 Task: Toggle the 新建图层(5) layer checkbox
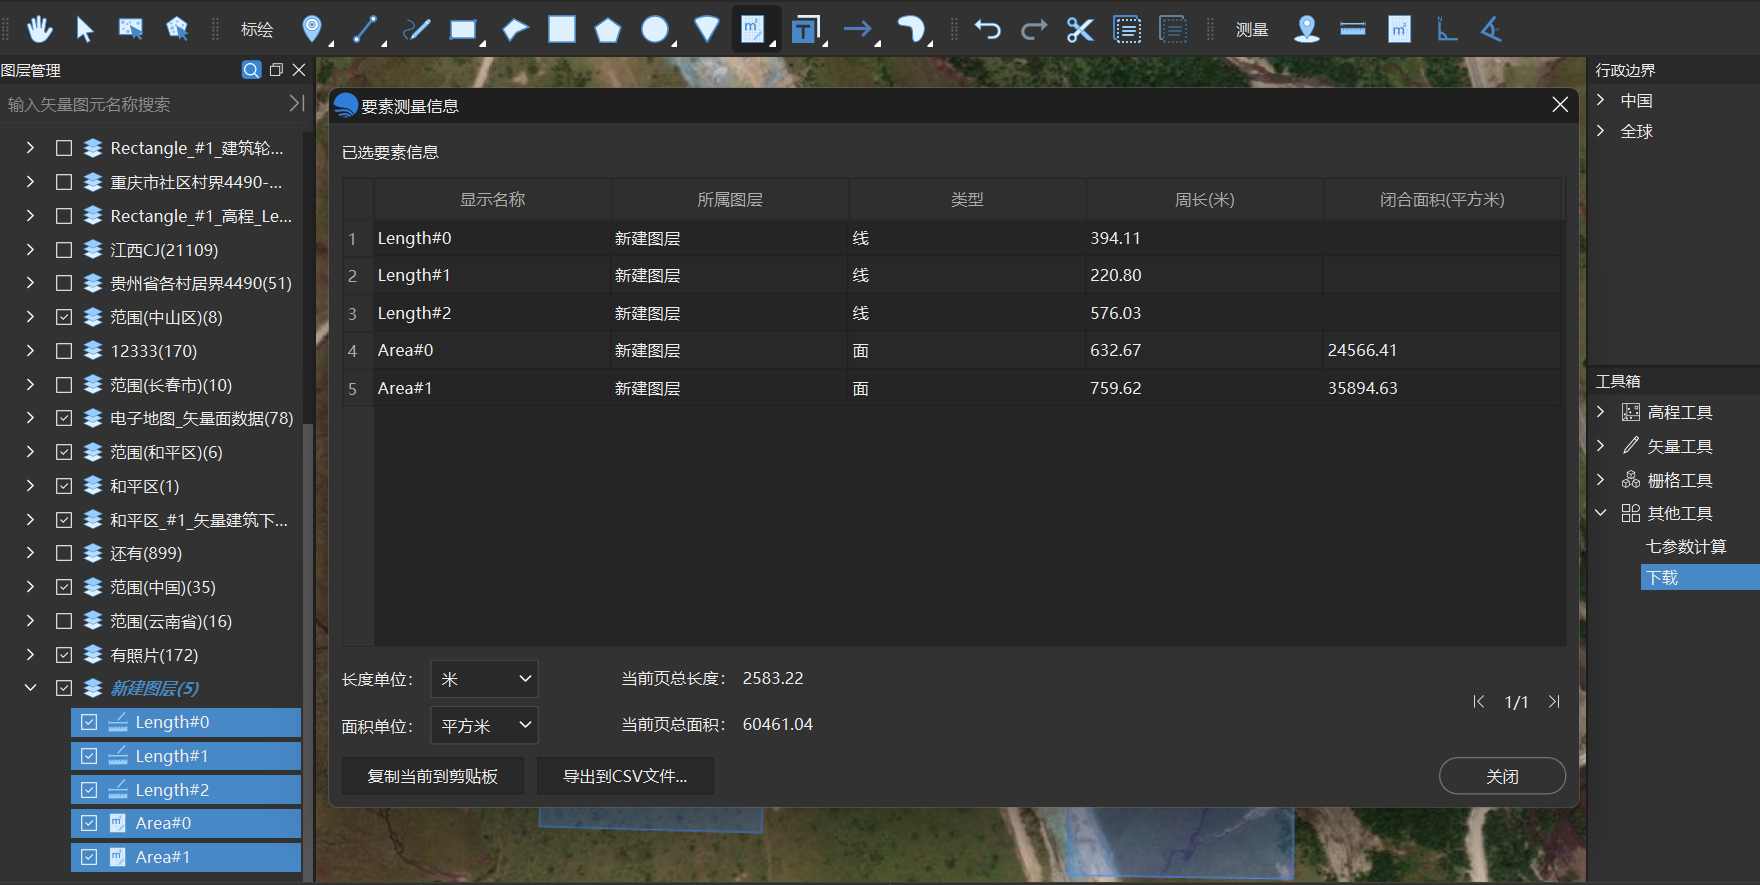64,688
